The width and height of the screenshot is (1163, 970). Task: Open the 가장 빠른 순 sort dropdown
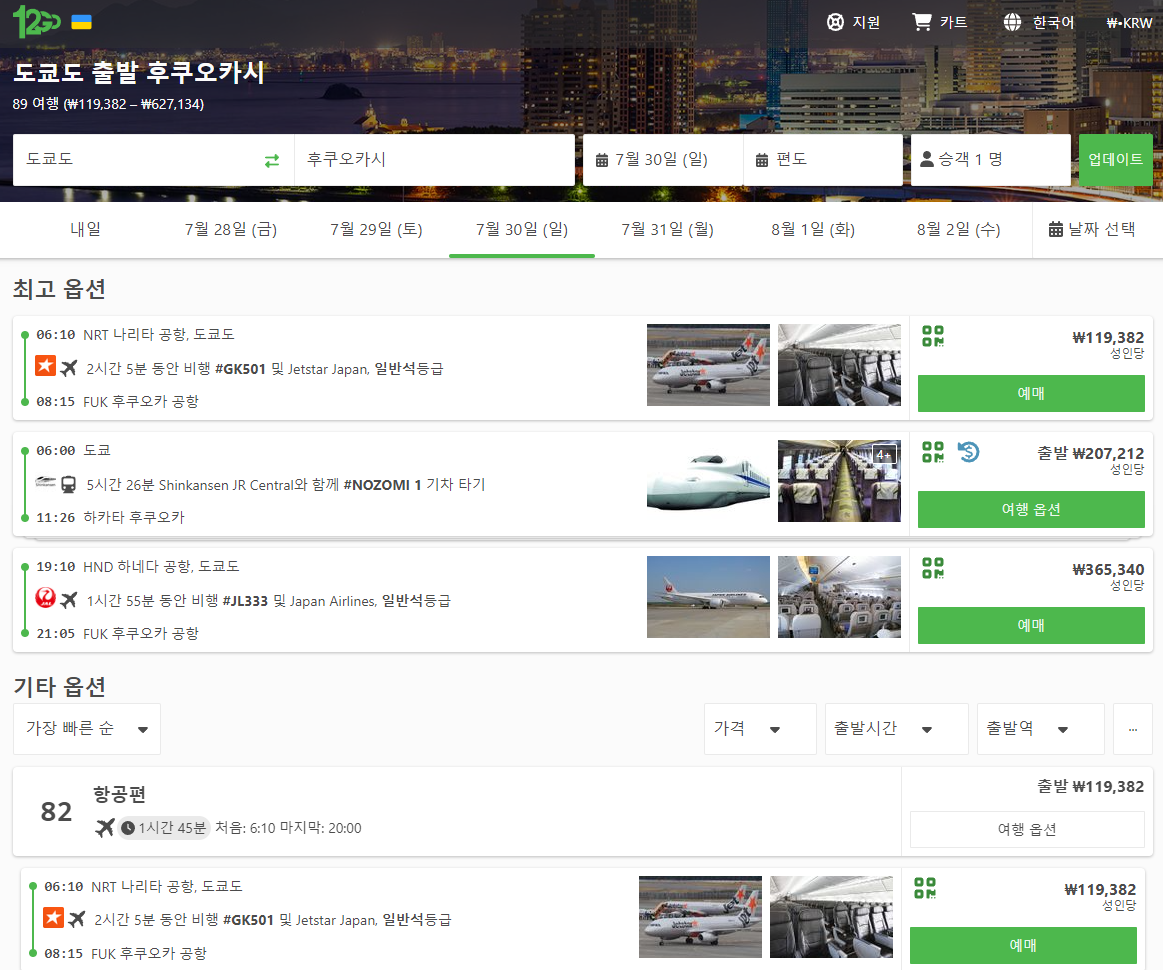[87, 729]
